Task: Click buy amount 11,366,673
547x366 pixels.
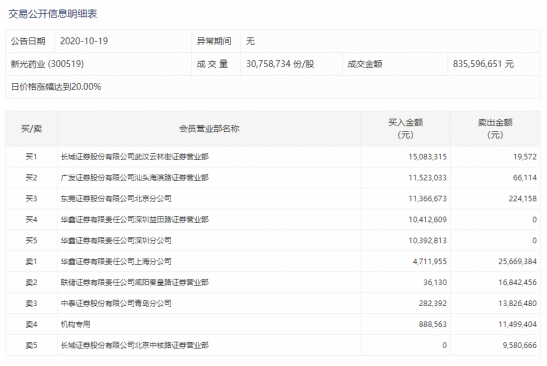Action: click(x=427, y=199)
